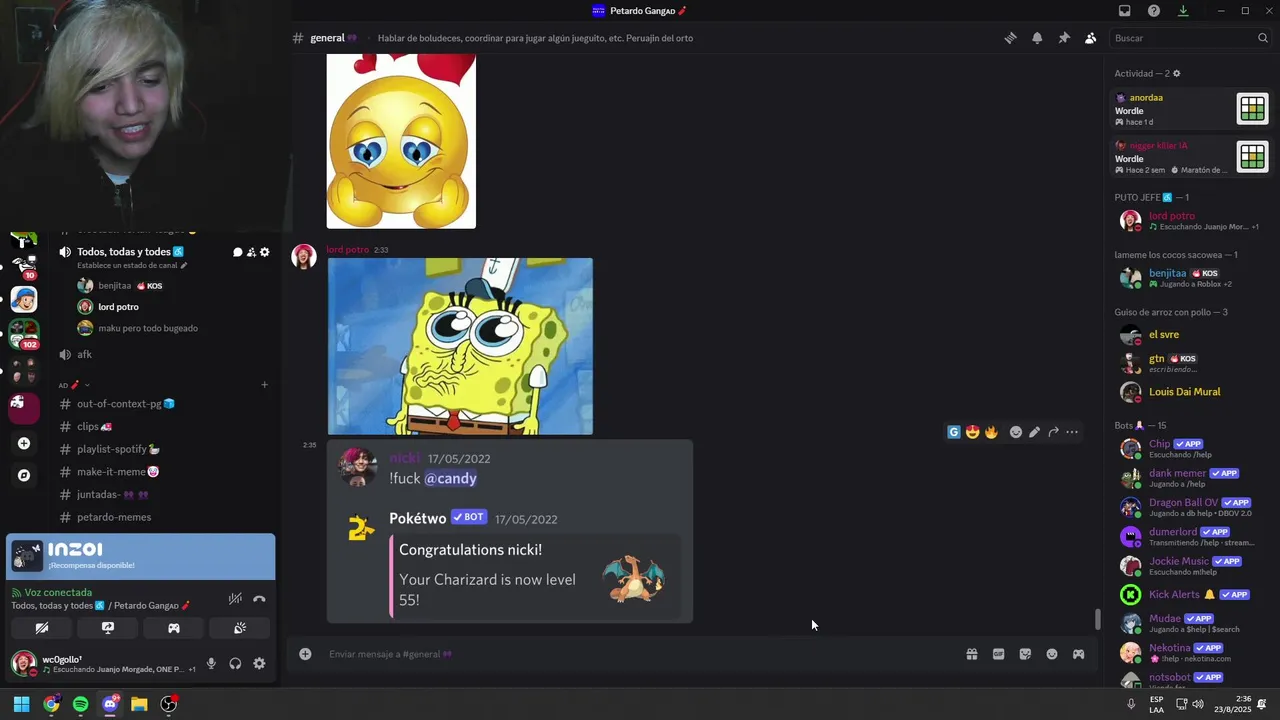The height and width of the screenshot is (720, 1280).
Task: Open Chrome from the taskbar
Action: pos(51,704)
